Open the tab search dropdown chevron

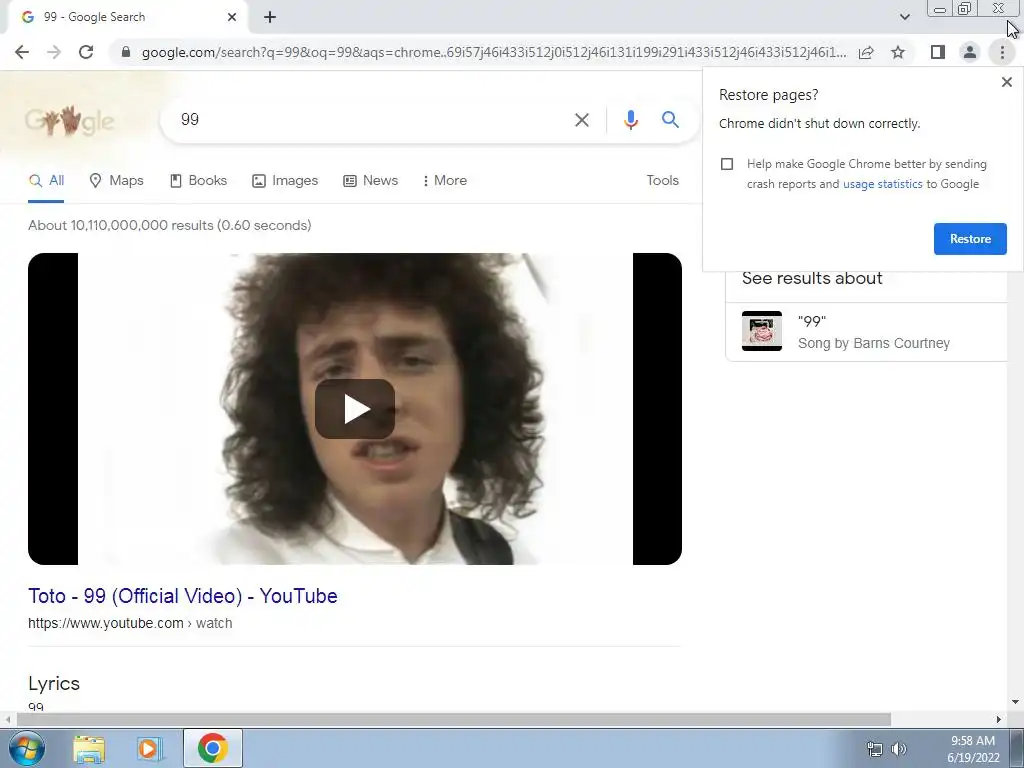[904, 17]
